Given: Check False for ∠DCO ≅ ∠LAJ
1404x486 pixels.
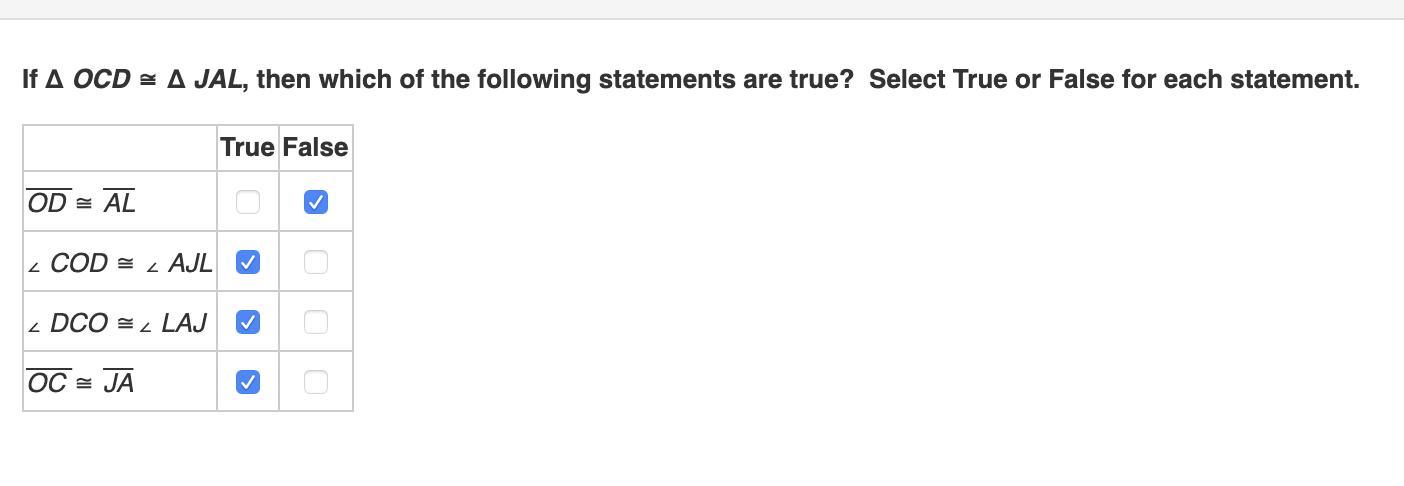Looking at the screenshot, I should click(x=315, y=322).
